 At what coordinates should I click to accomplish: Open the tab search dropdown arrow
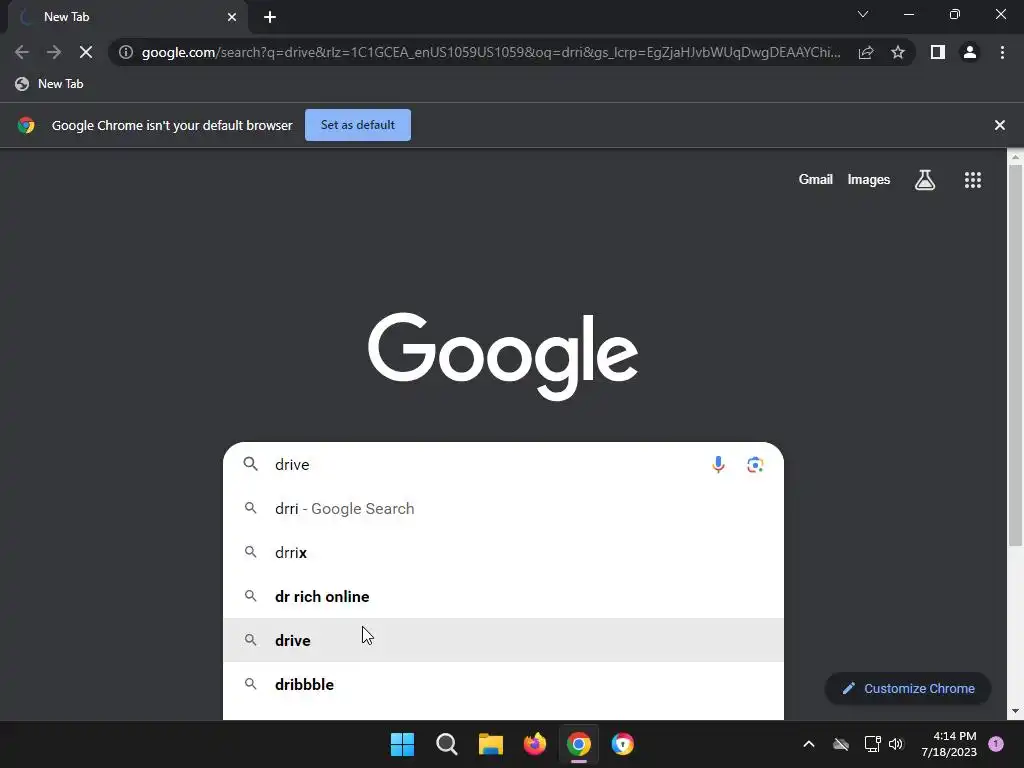863,14
